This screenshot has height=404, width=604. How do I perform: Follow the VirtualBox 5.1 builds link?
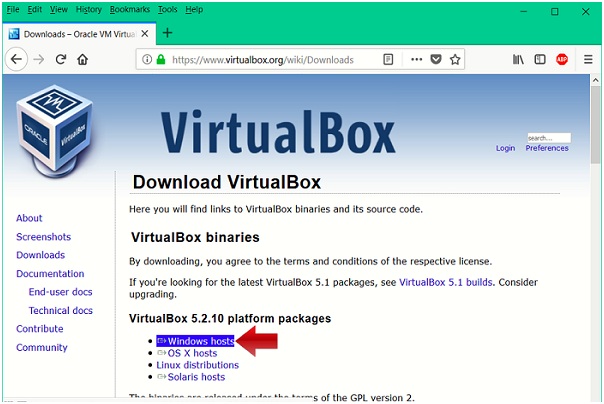(x=446, y=282)
